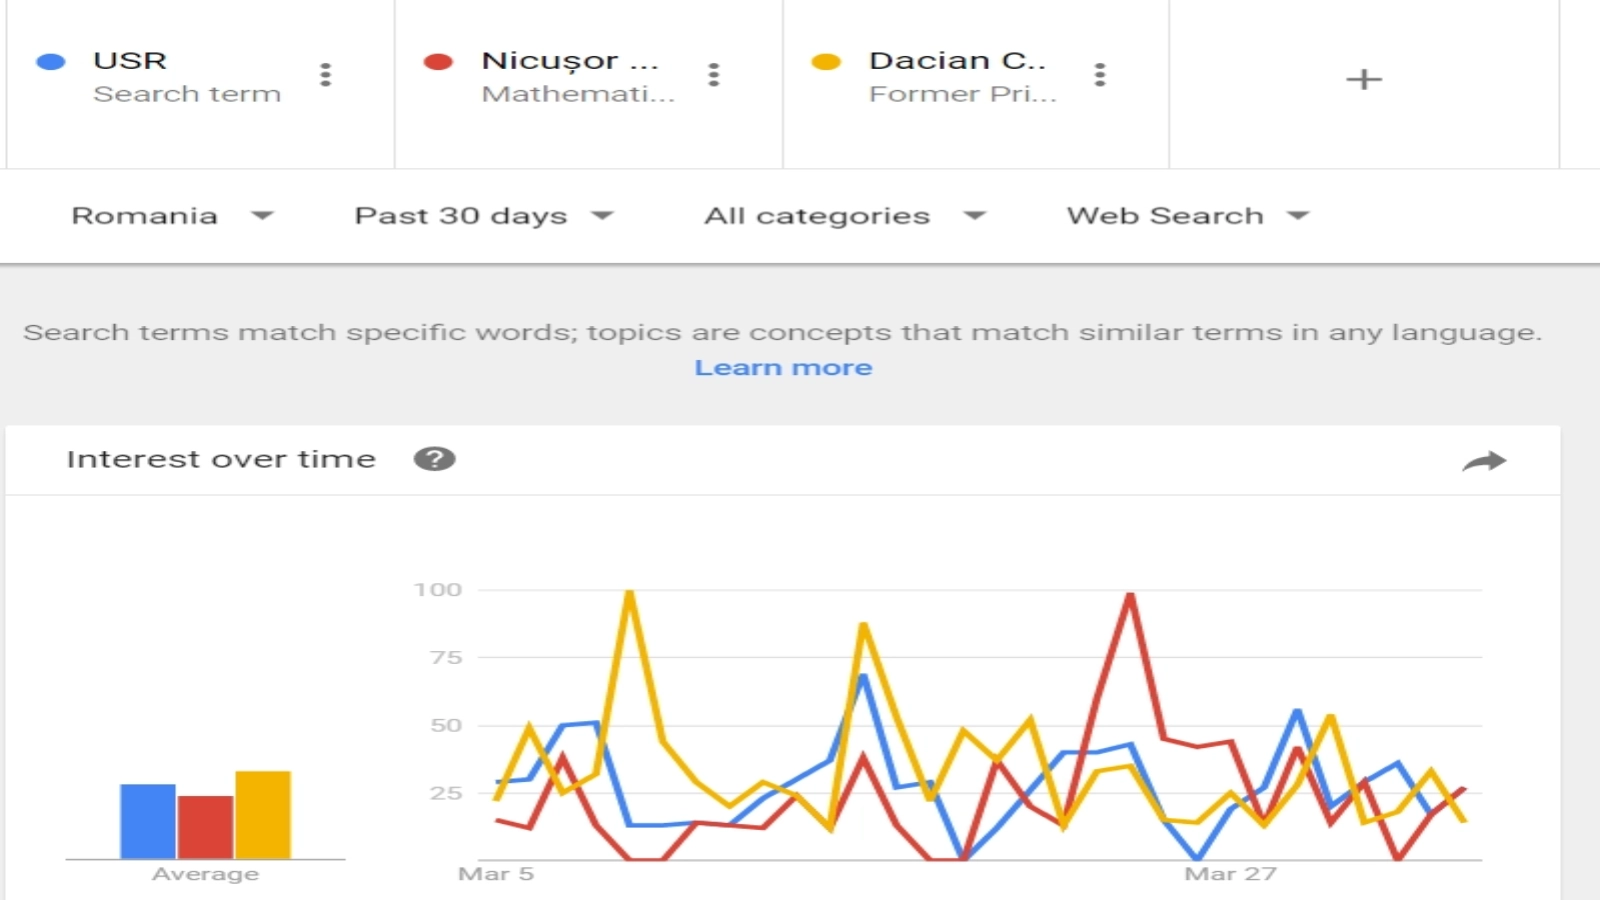Click the plus icon to add comparison
Screen dimensions: 1600x900
1363,79
